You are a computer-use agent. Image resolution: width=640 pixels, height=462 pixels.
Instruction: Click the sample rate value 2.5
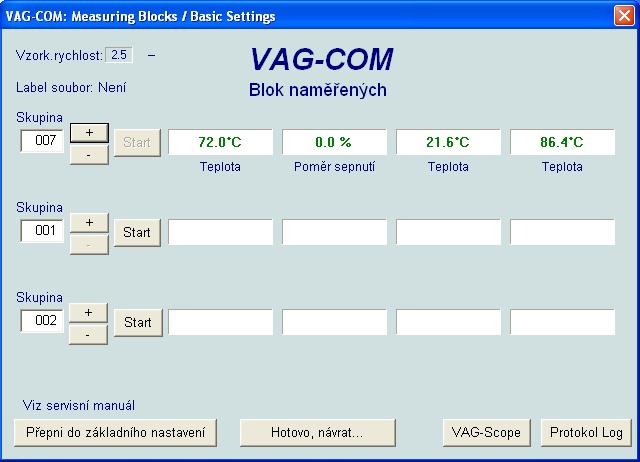pos(119,55)
